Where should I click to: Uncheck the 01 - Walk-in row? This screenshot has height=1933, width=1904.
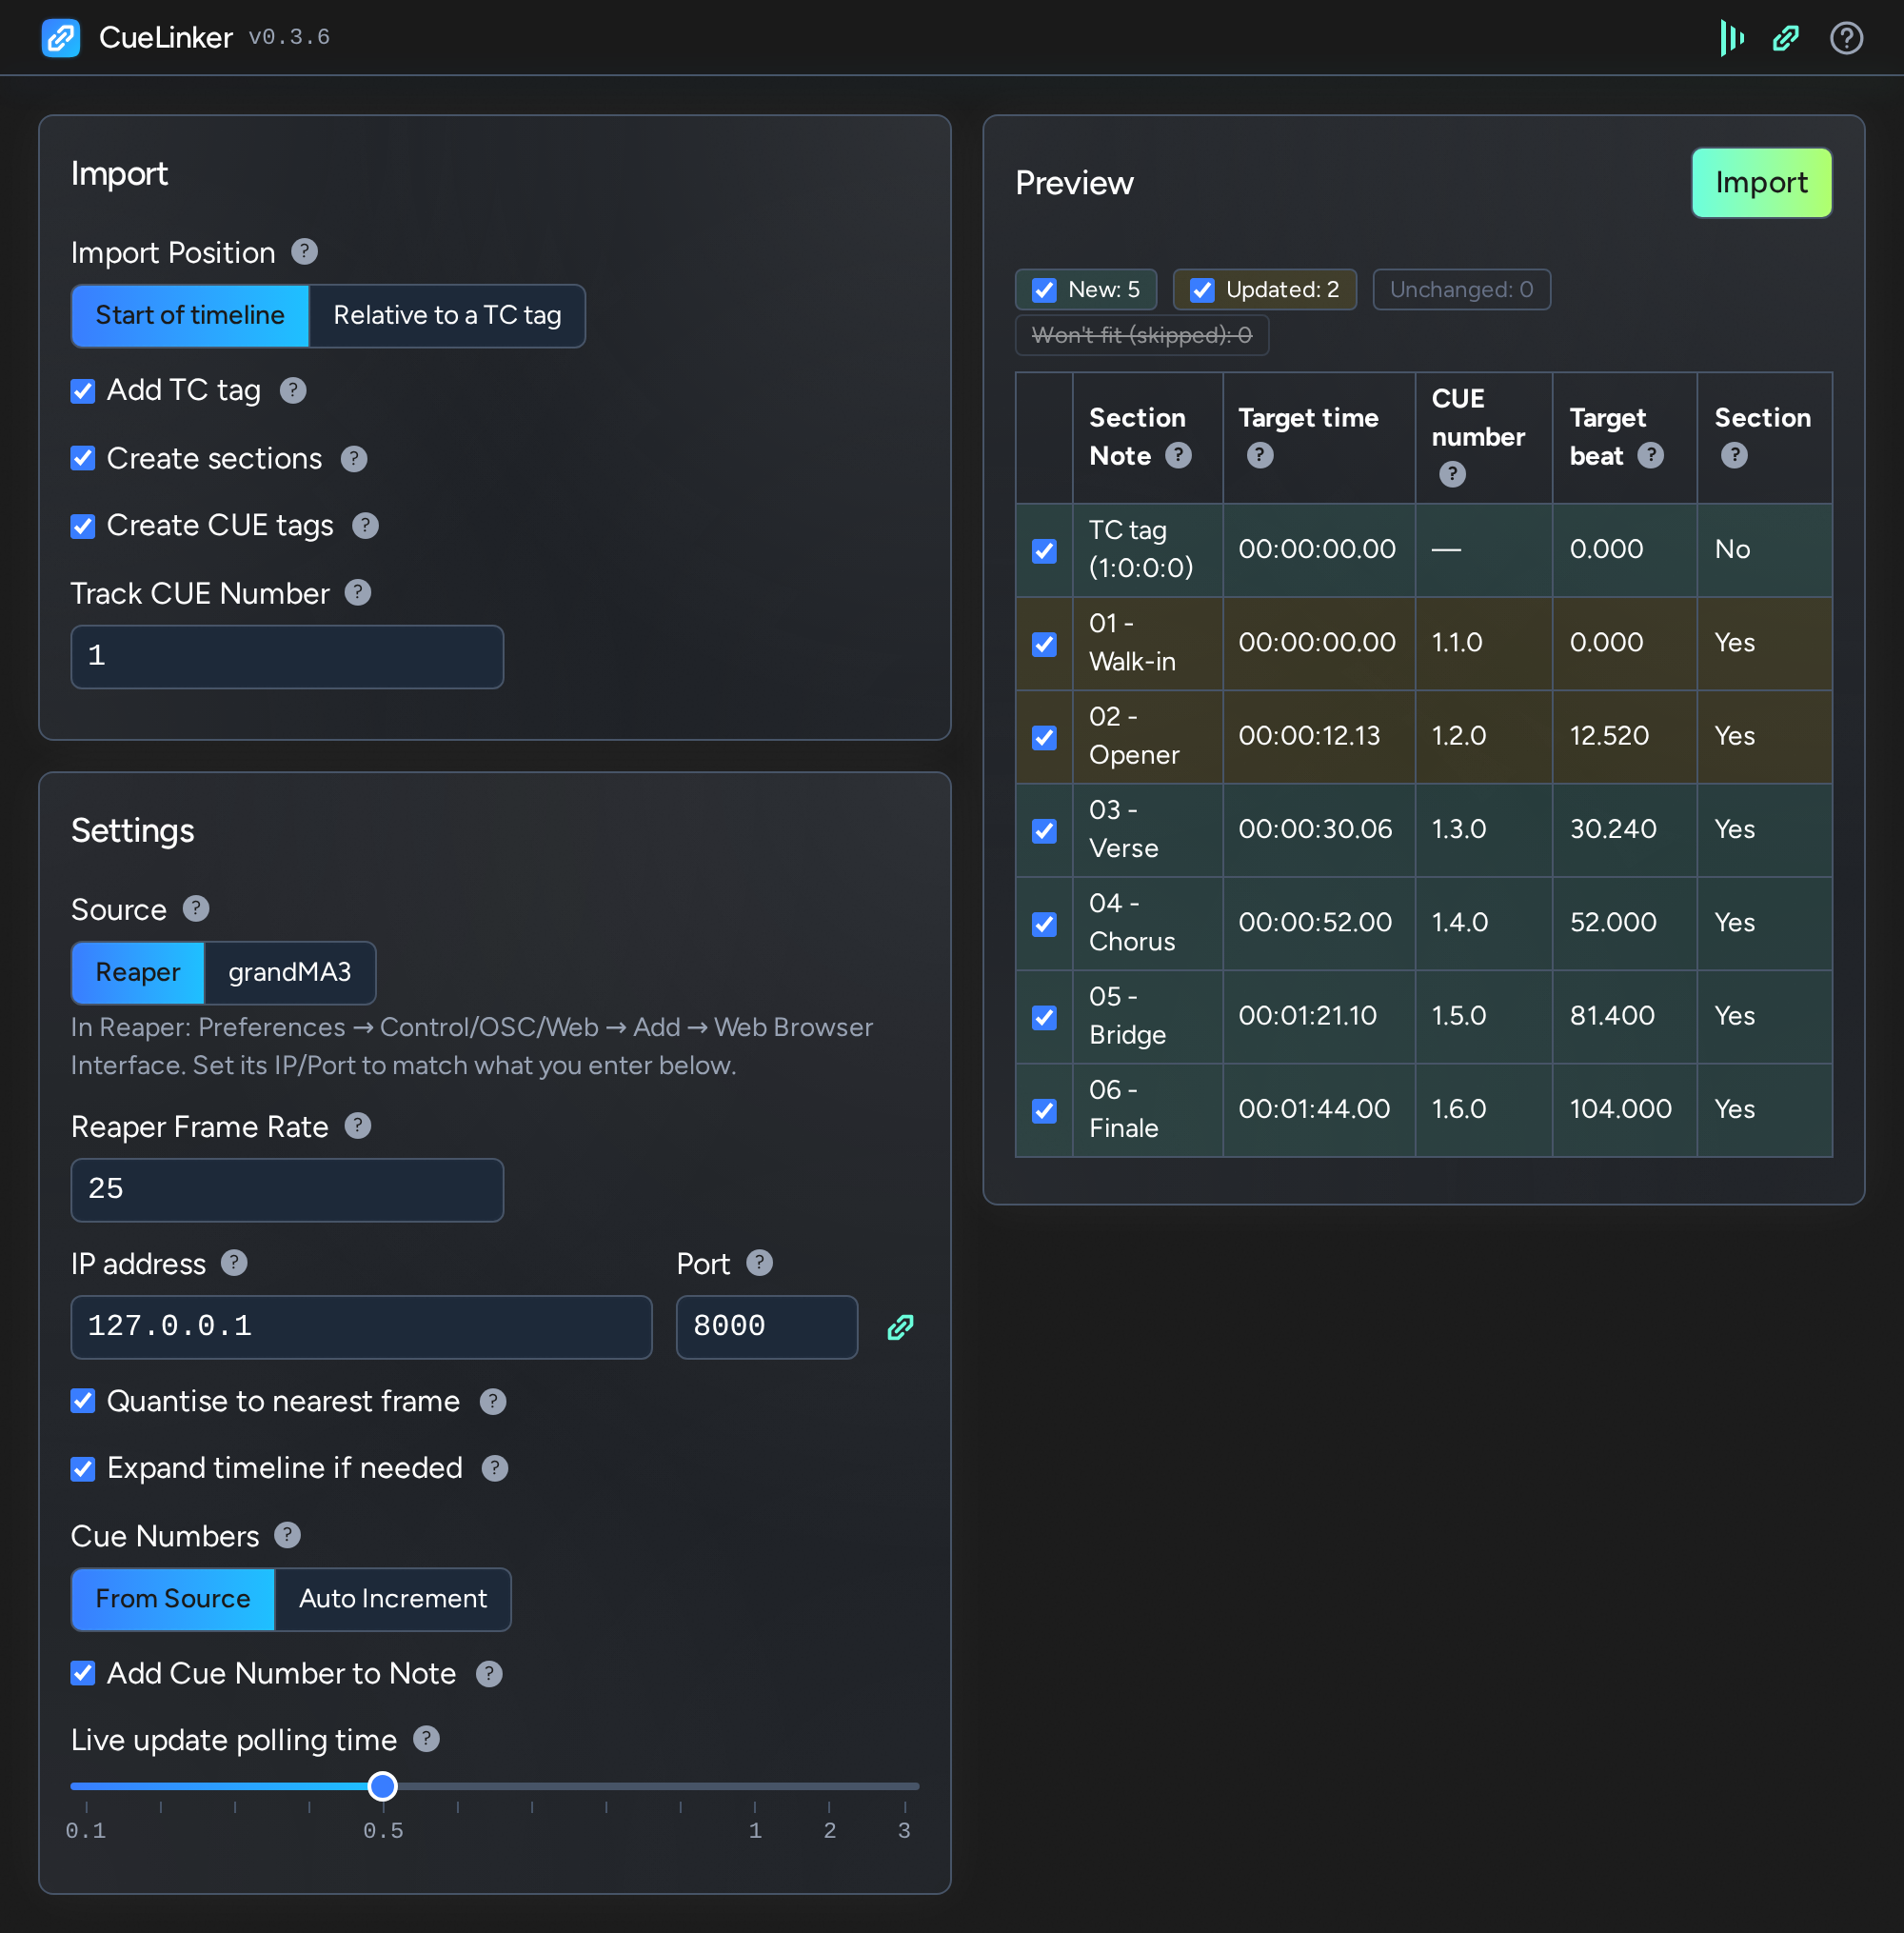[x=1044, y=644]
